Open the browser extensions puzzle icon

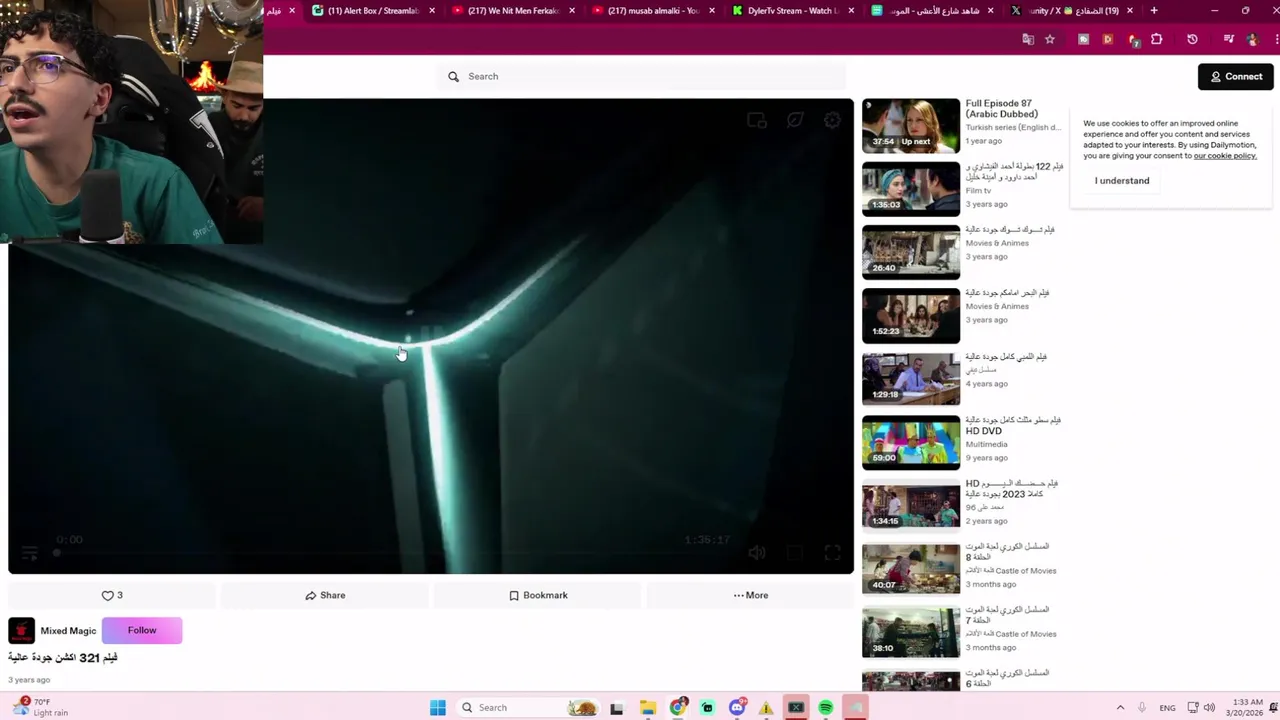[x=1157, y=39]
